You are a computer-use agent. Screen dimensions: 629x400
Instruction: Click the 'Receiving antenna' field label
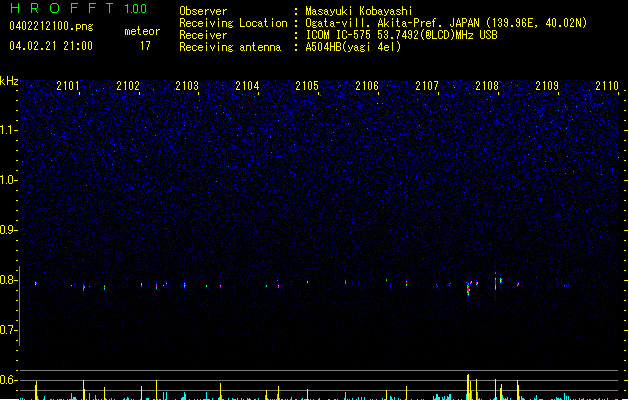coord(230,47)
